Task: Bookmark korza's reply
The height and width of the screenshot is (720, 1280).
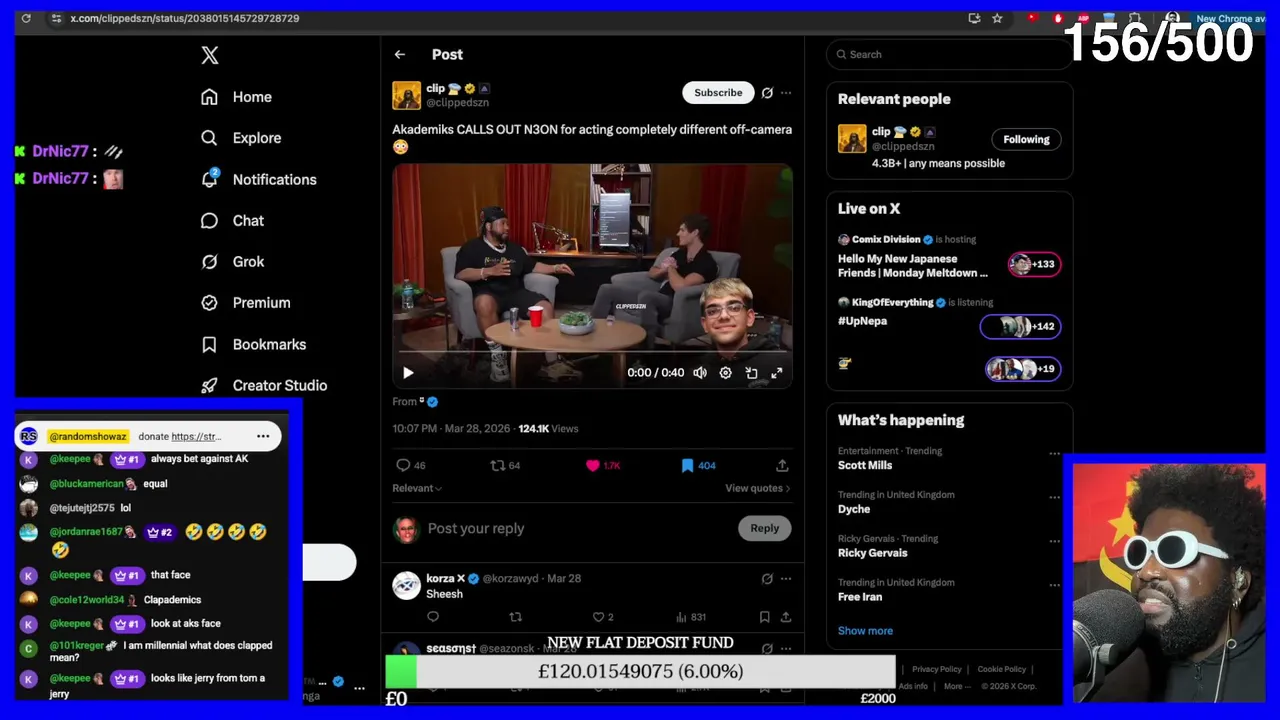Action: tap(764, 617)
